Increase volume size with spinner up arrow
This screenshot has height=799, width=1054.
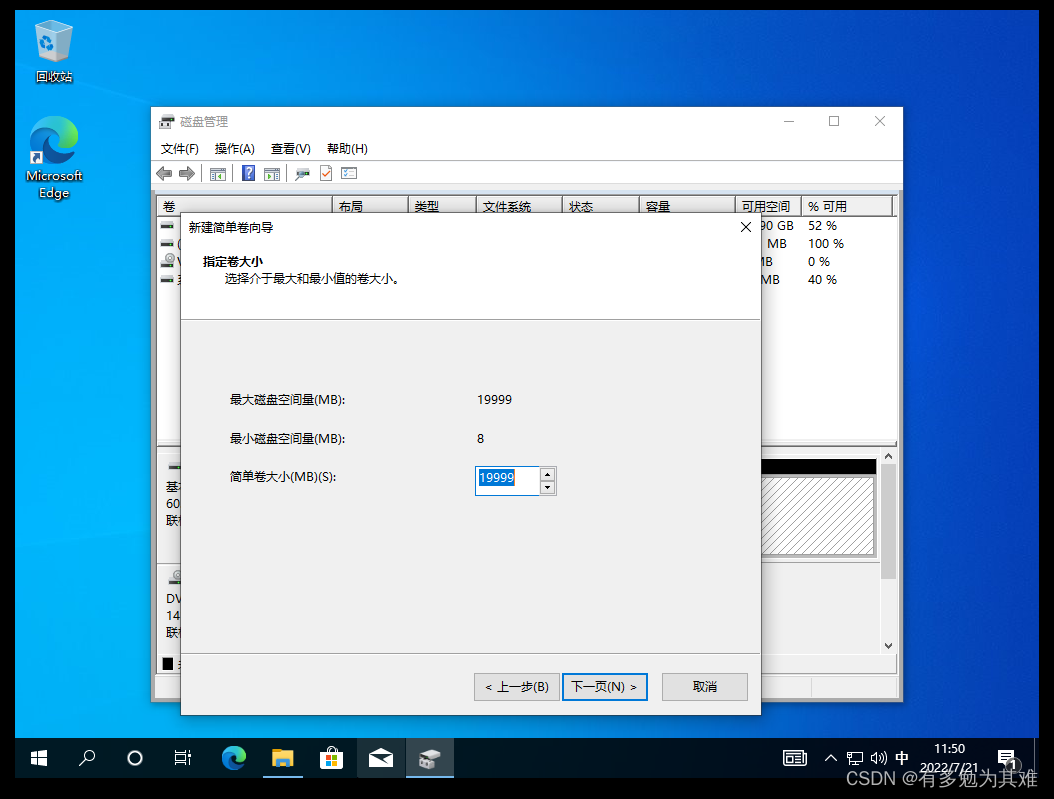[x=548, y=474]
